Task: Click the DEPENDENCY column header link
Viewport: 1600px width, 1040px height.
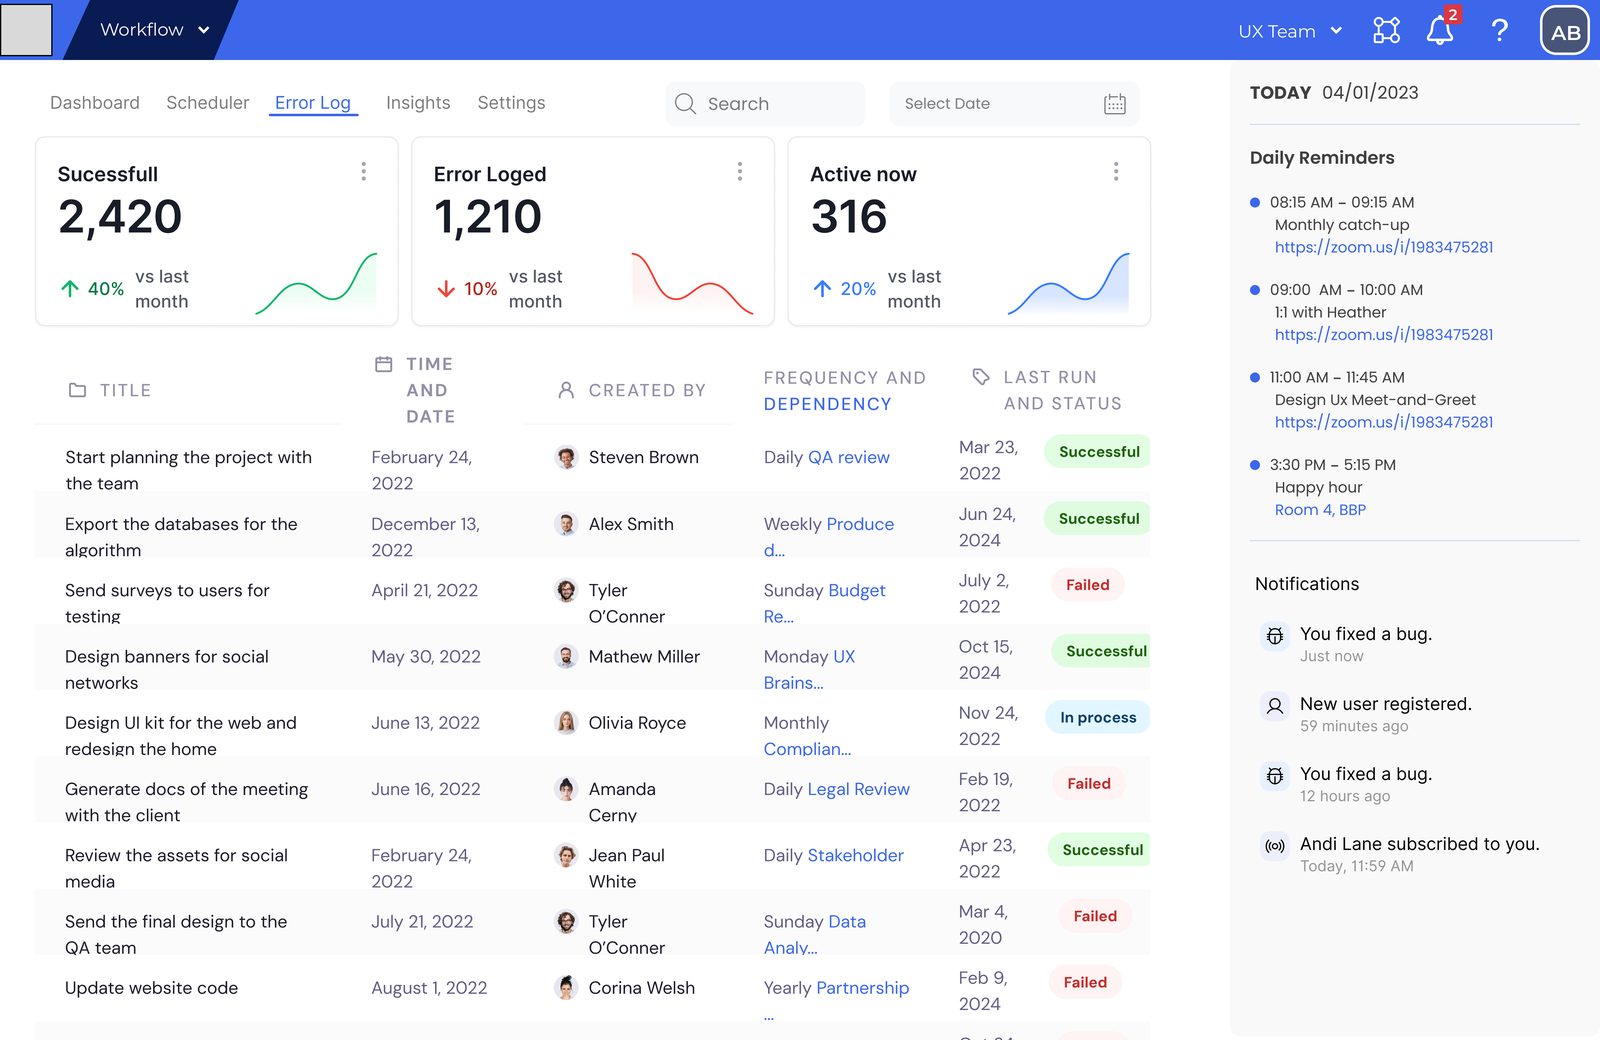Action: point(827,404)
